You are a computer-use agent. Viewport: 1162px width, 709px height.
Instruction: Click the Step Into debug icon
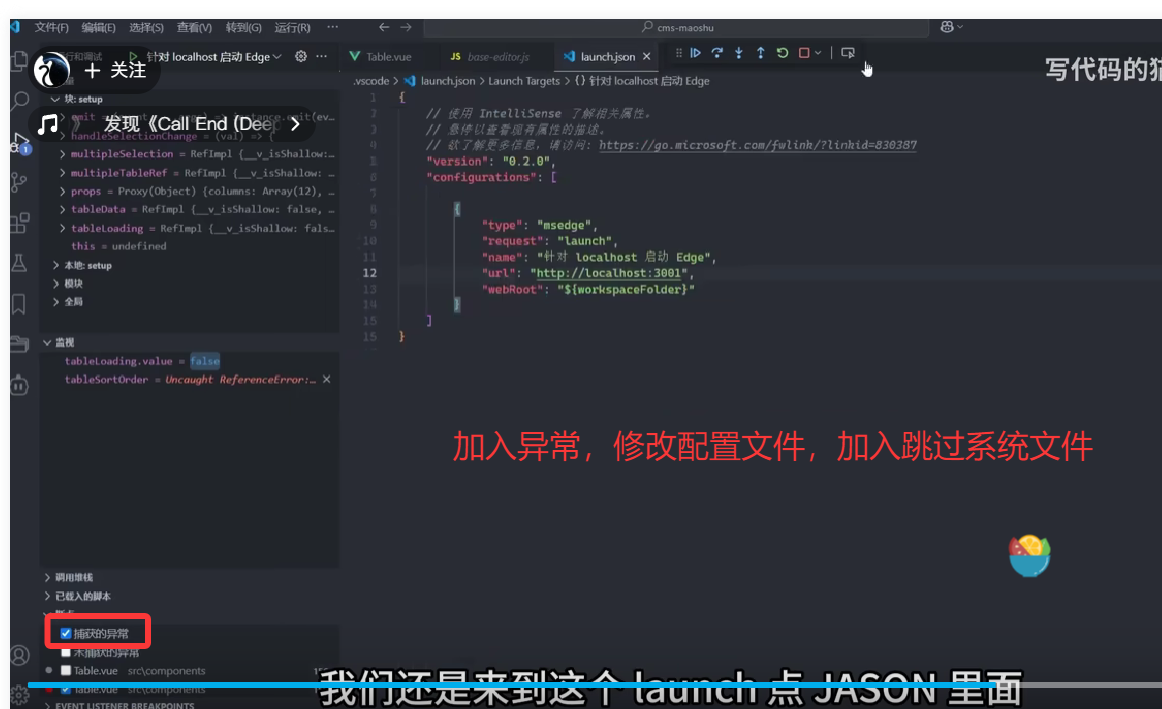click(739, 53)
